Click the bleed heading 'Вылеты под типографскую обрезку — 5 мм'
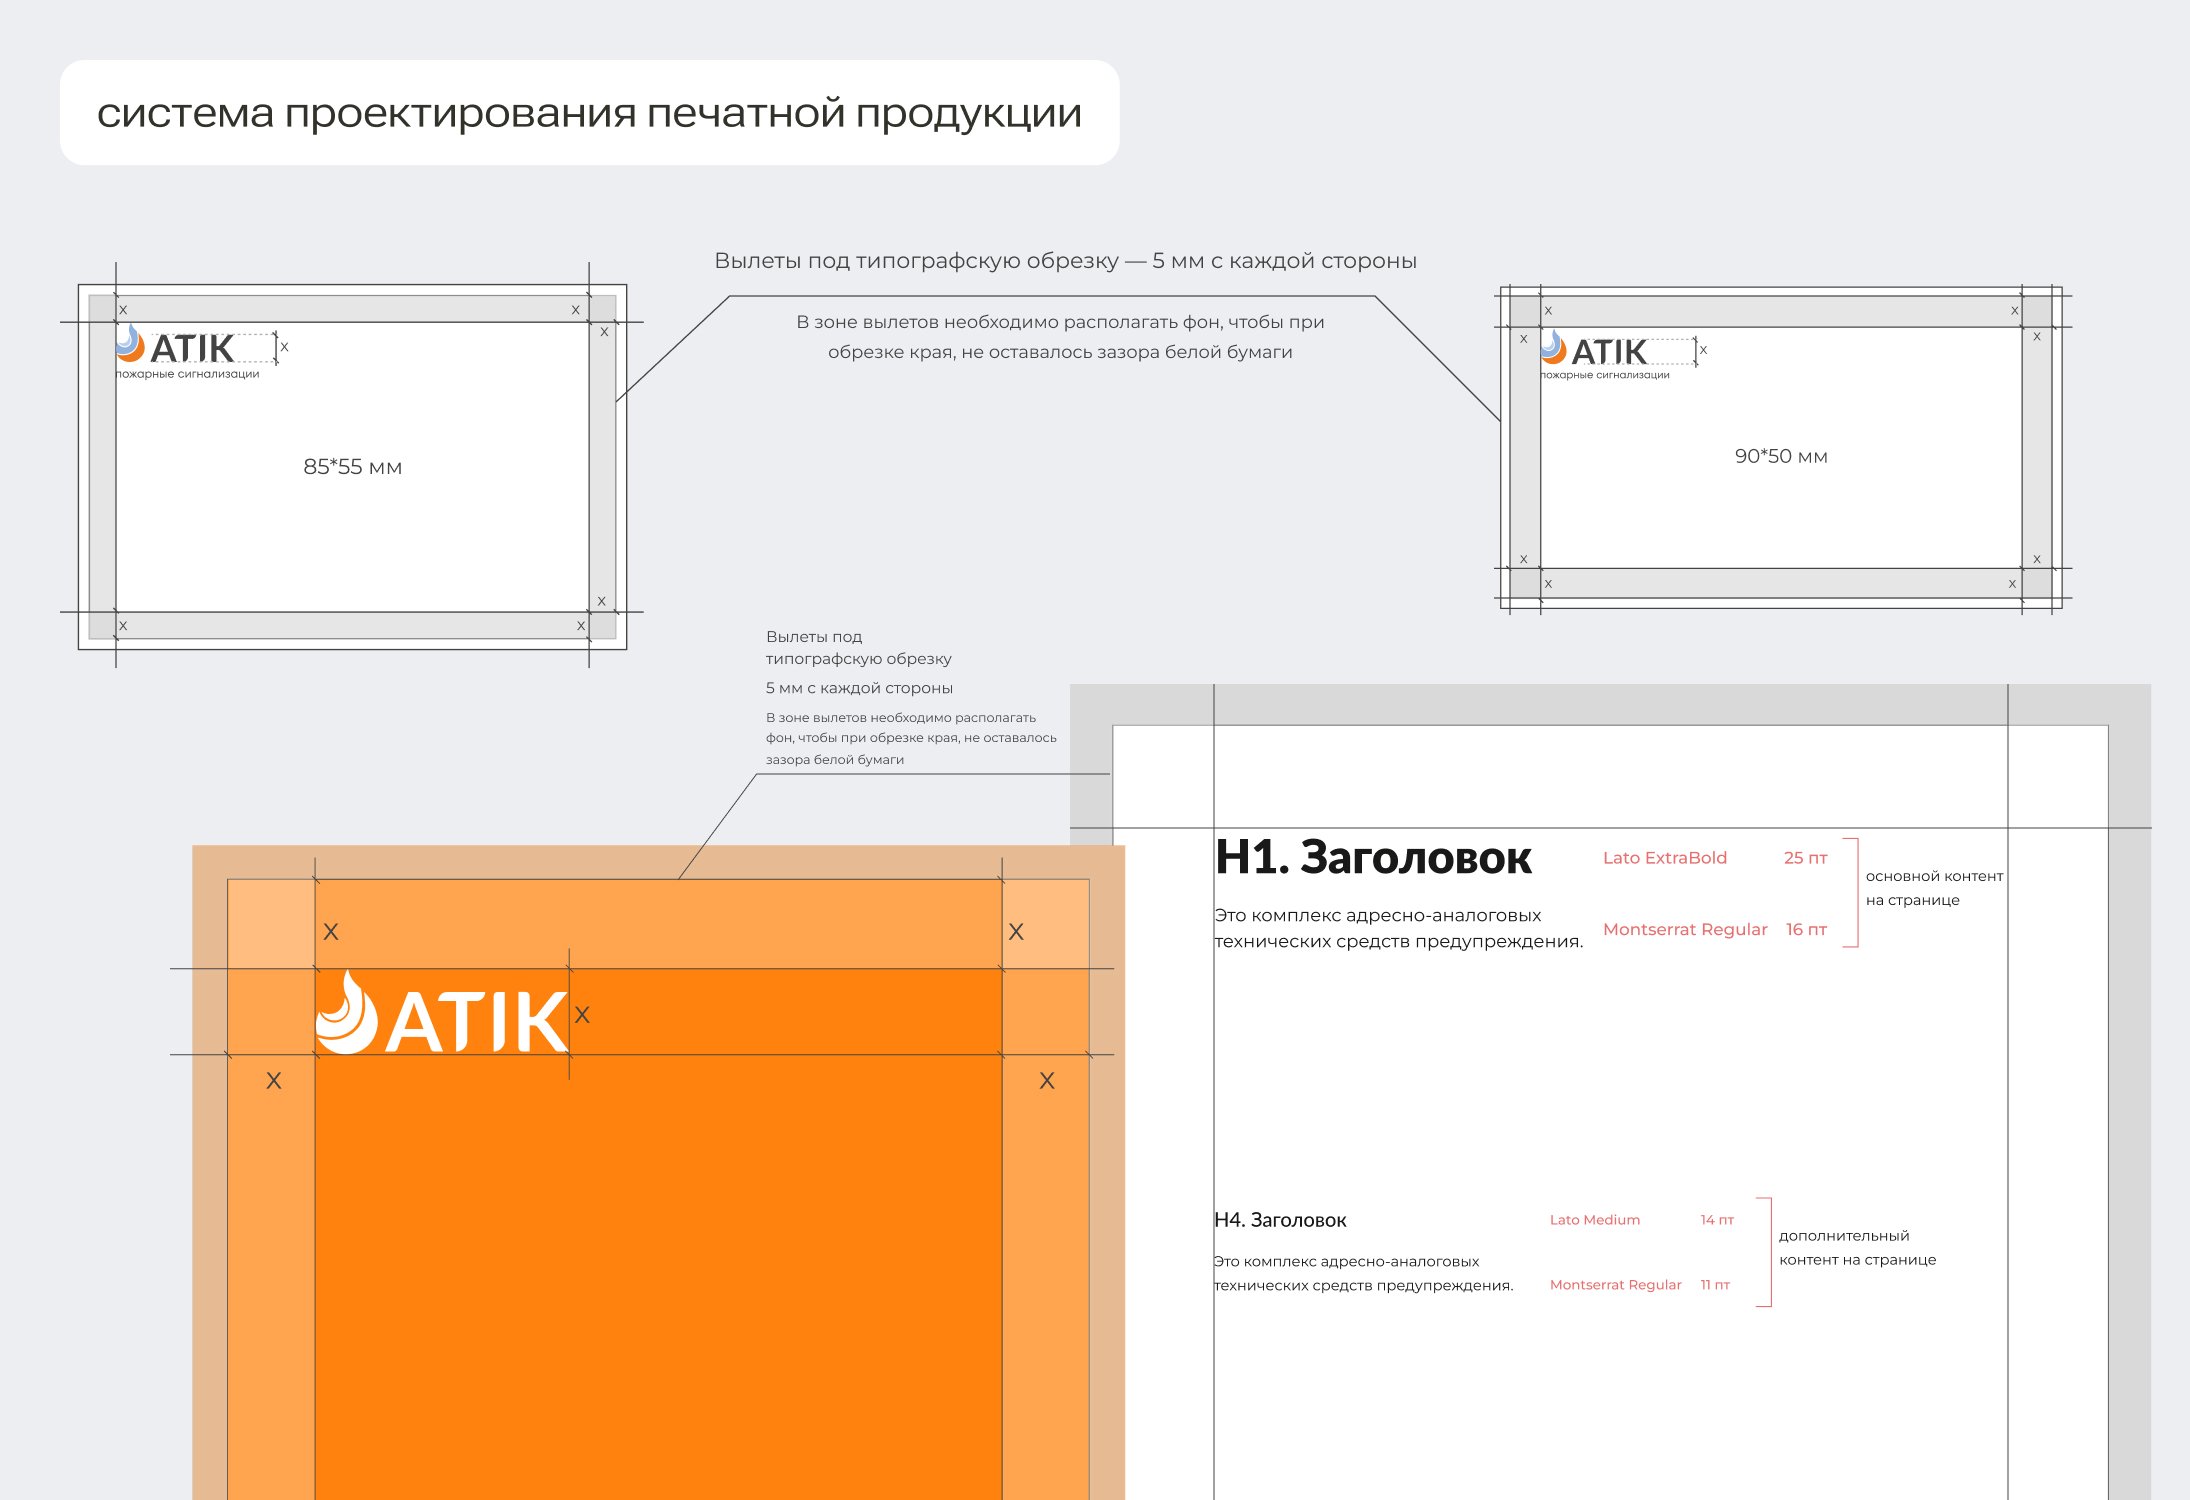The image size is (2190, 1500). pyautogui.click(x=1065, y=261)
